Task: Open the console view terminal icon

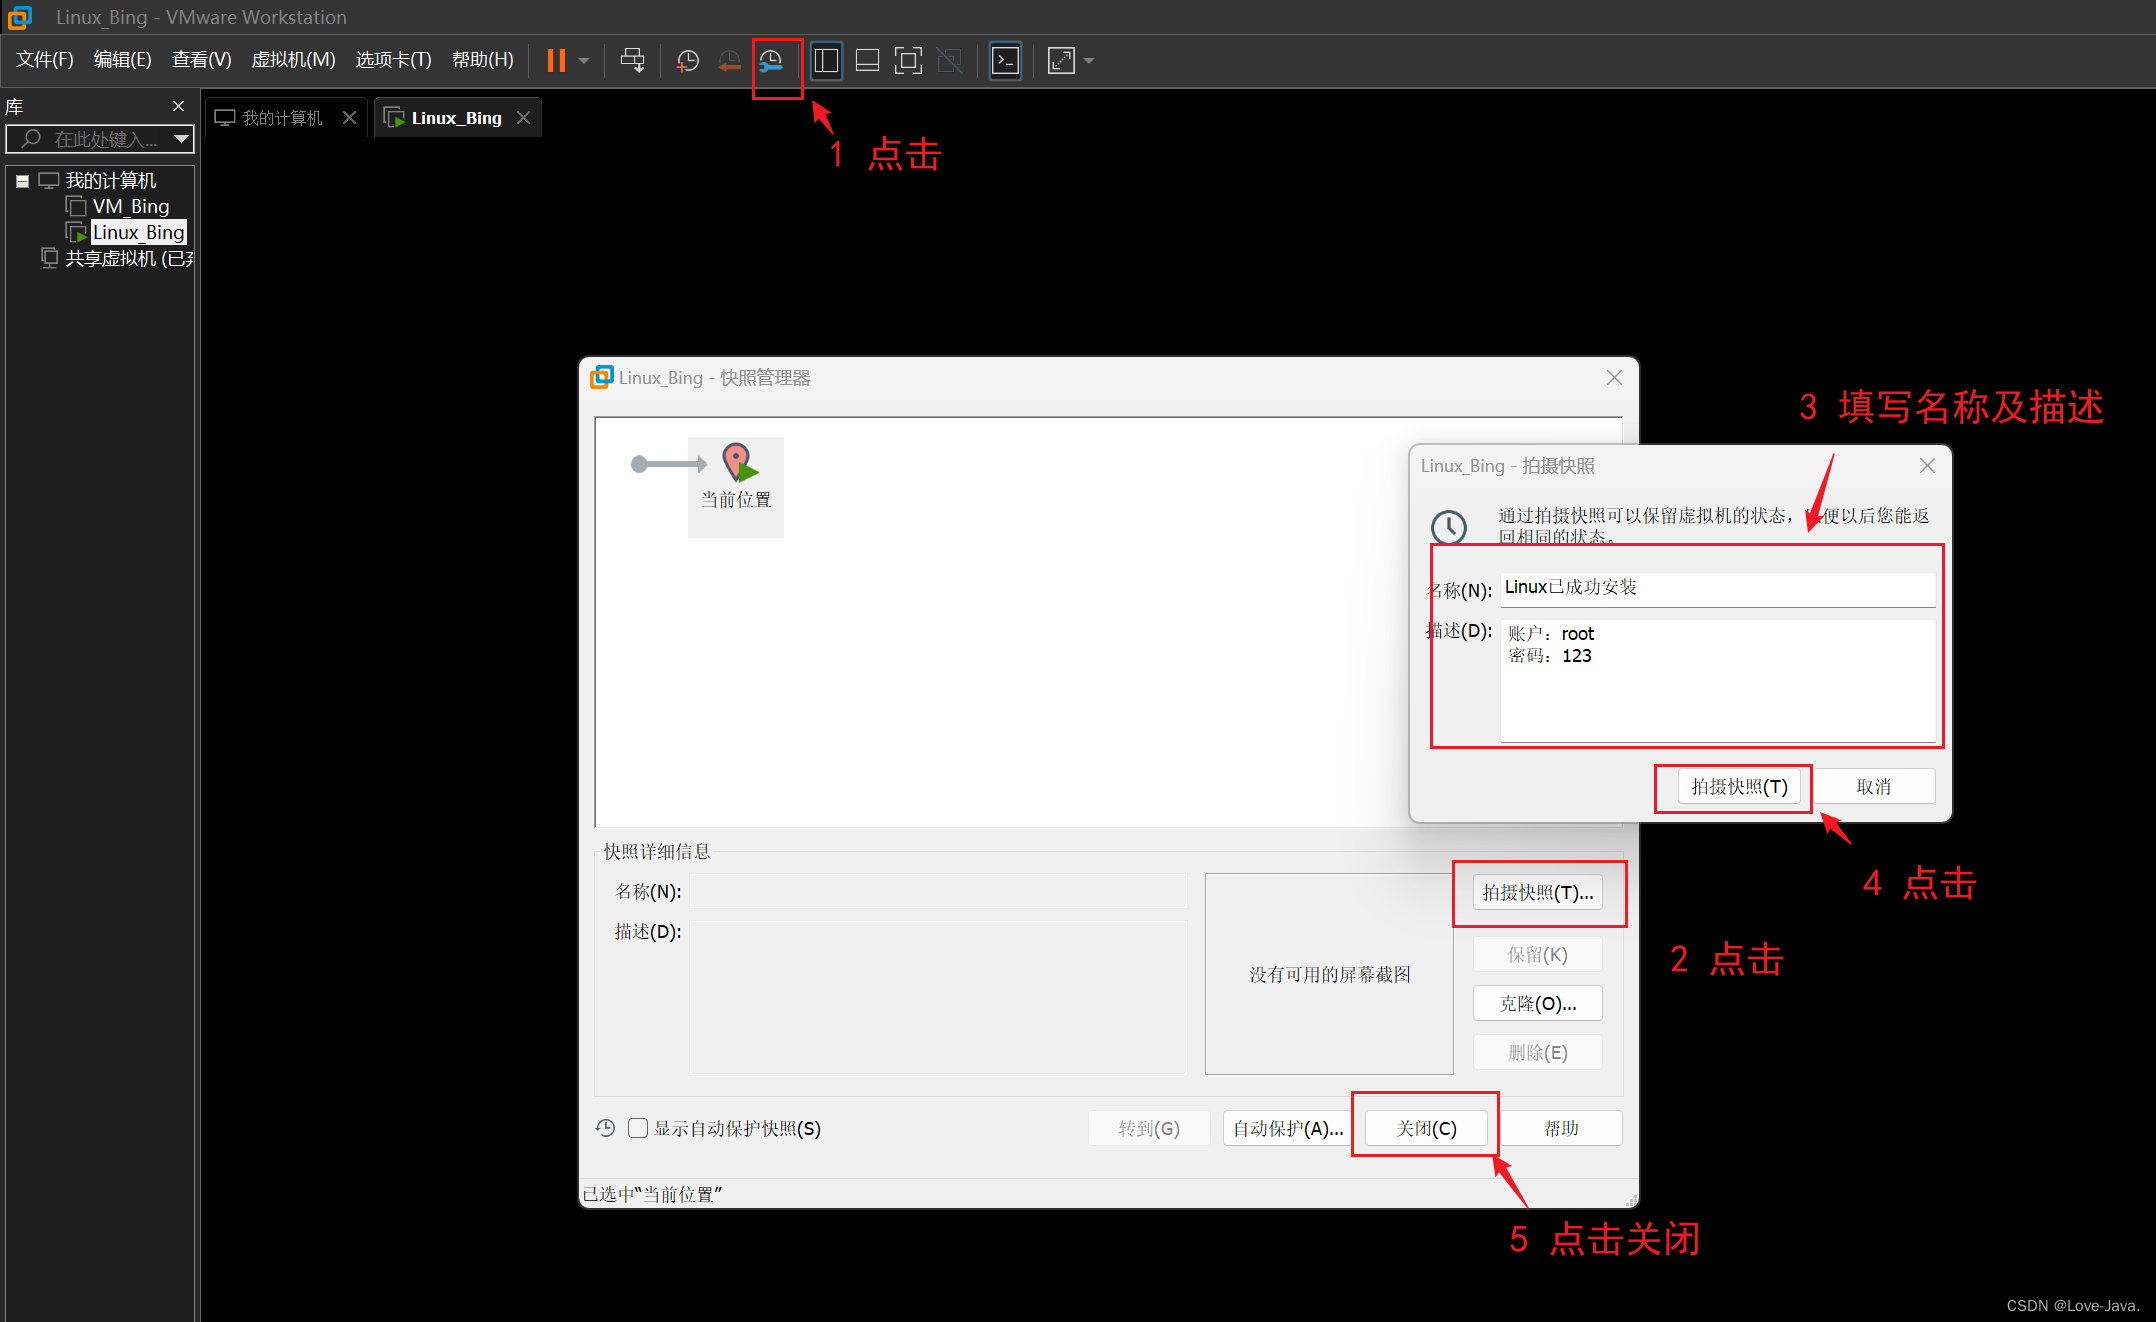Action: pyautogui.click(x=1005, y=61)
